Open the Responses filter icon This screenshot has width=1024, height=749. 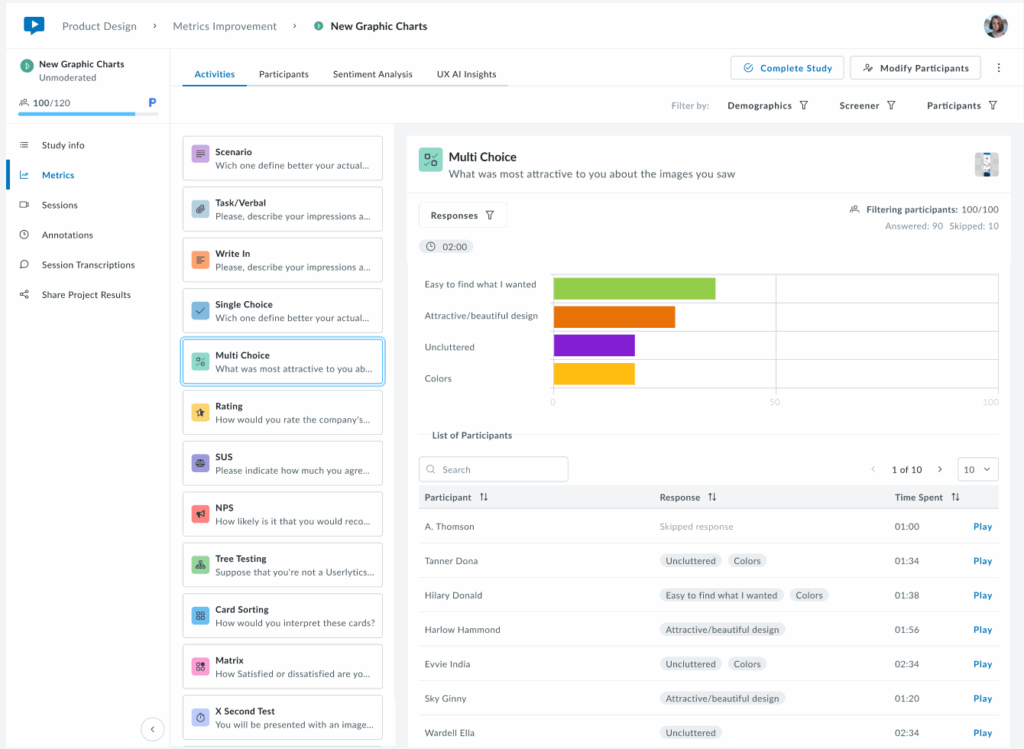(x=490, y=214)
